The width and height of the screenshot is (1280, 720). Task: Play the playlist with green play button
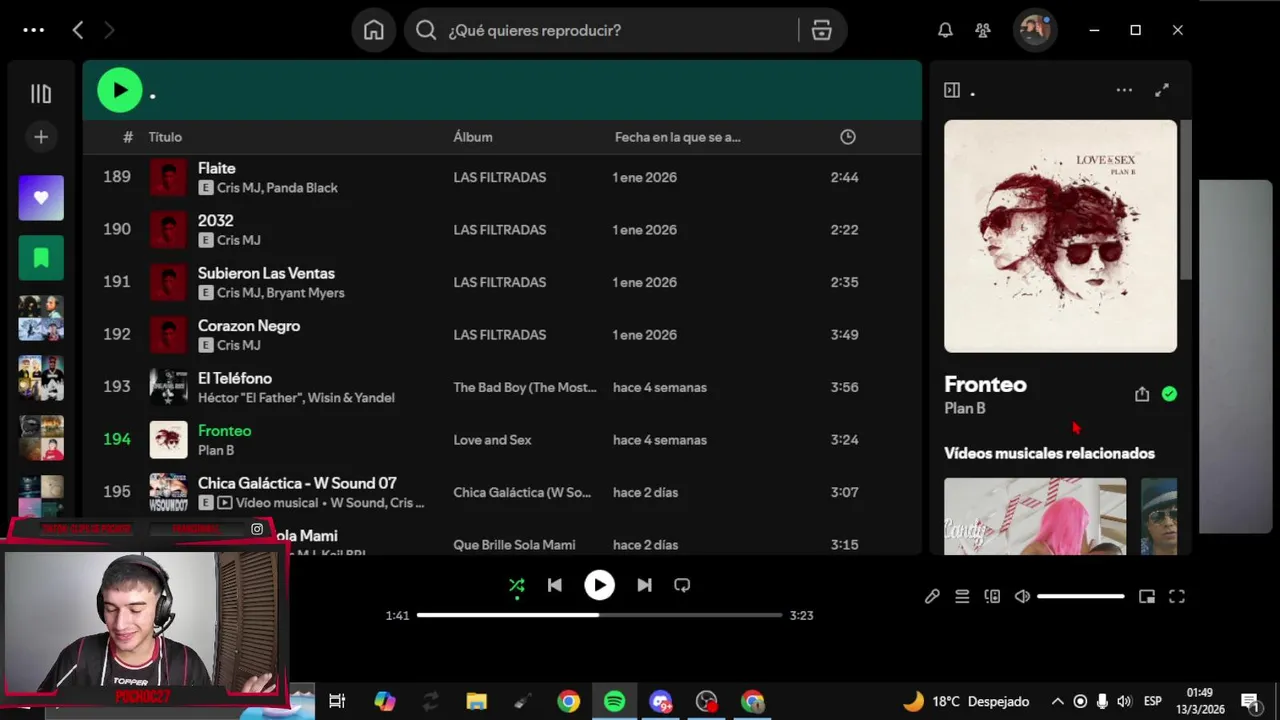120,91
